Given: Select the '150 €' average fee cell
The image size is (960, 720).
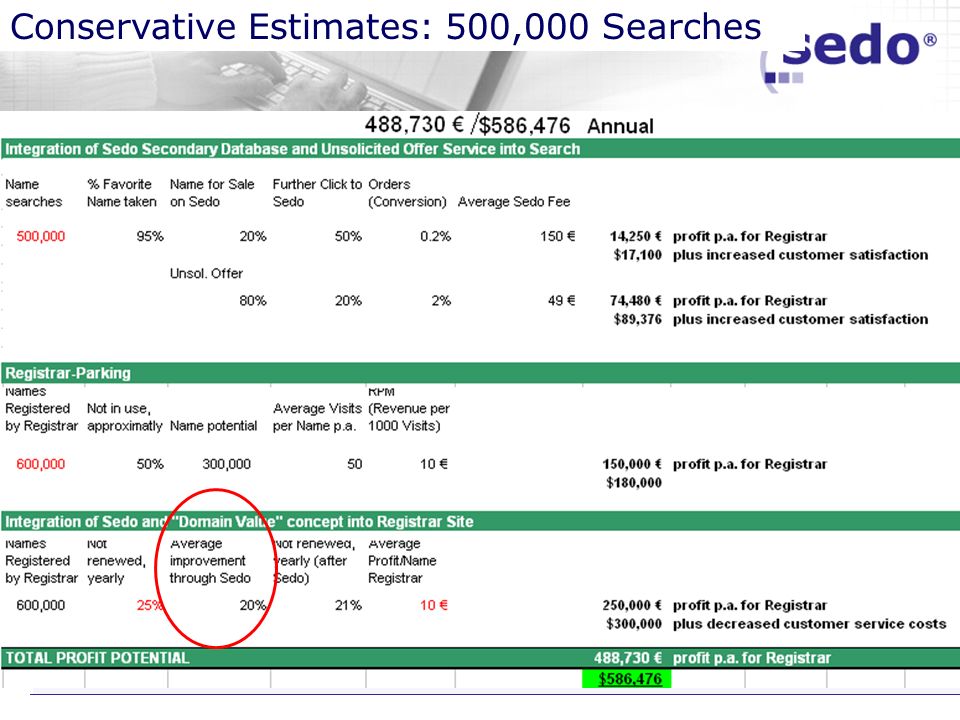Looking at the screenshot, I should tap(557, 236).
